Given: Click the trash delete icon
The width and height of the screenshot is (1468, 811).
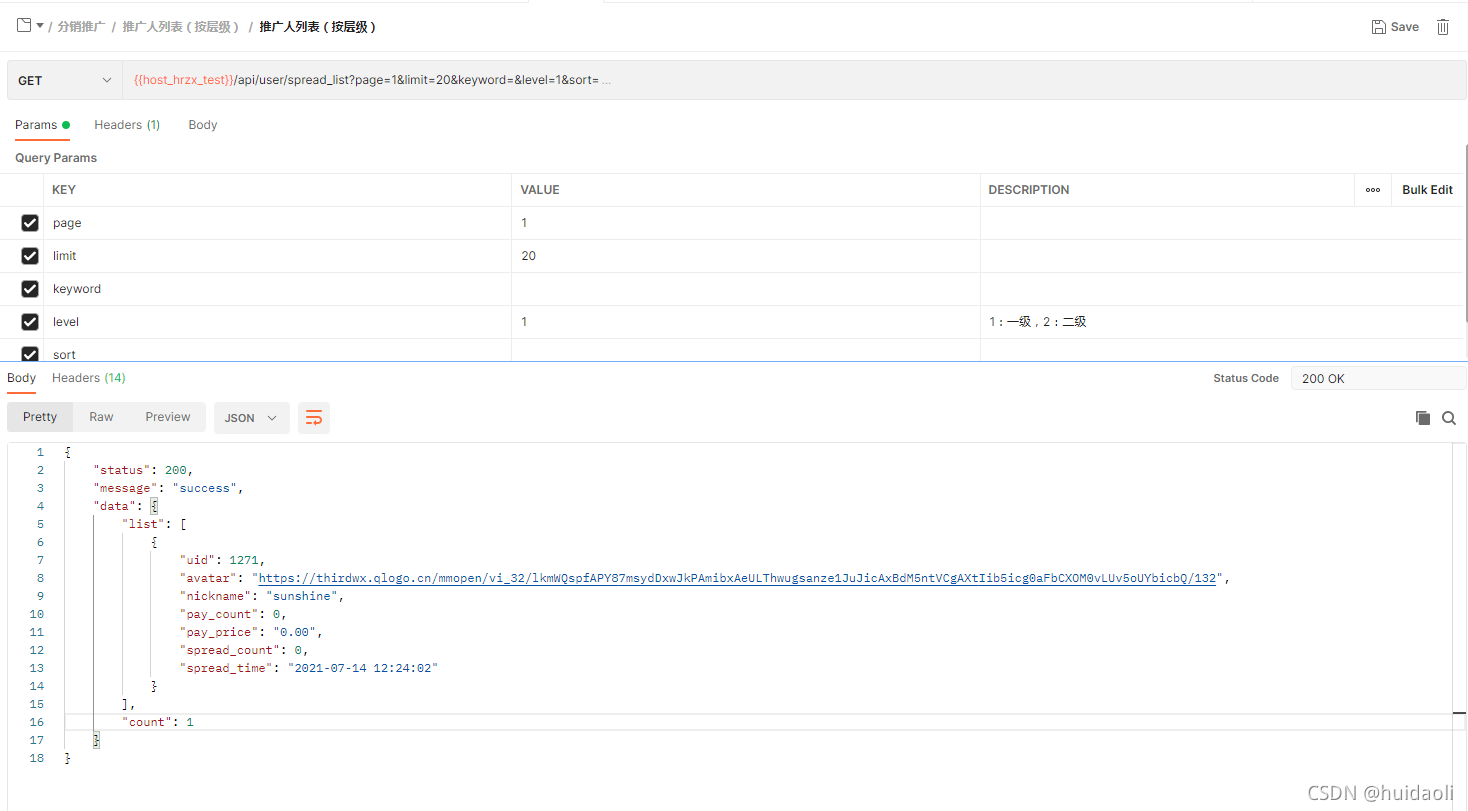Looking at the screenshot, I should coord(1442,27).
